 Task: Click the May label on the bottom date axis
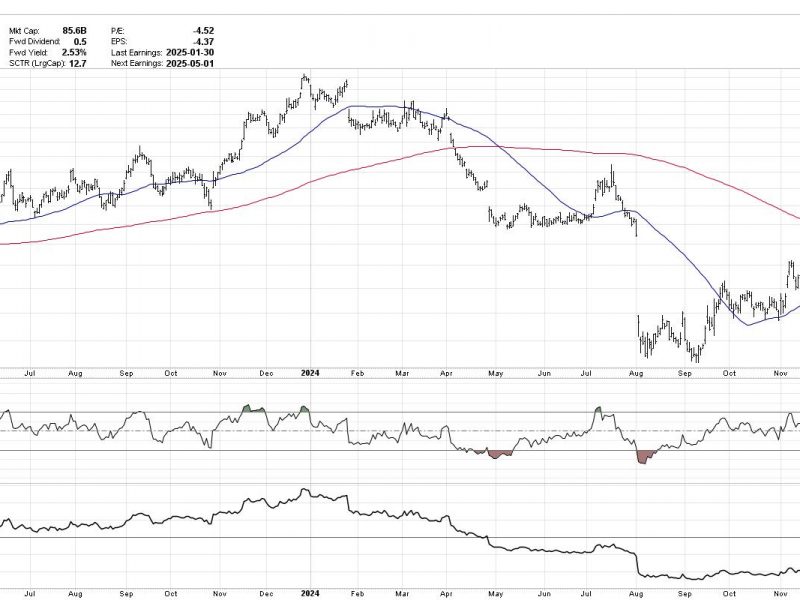pos(495,594)
